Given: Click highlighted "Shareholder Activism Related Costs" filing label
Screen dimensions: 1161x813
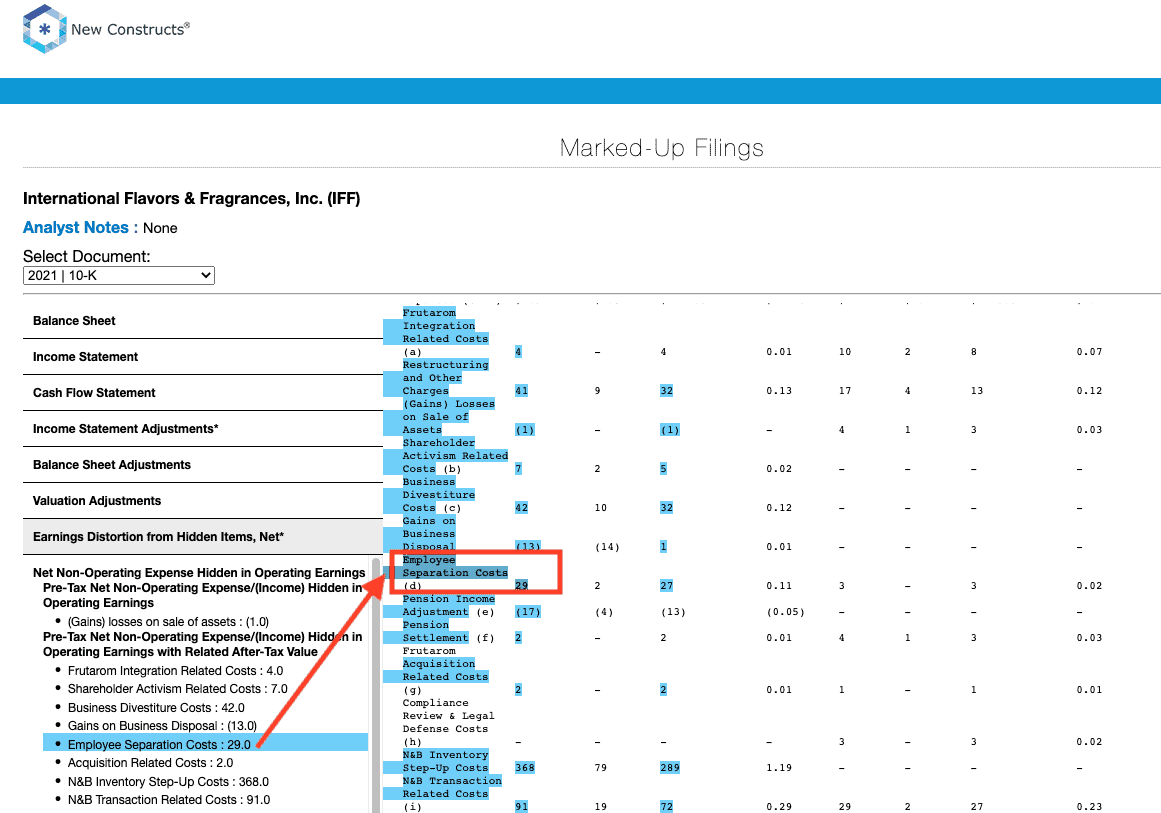Looking at the screenshot, I should (x=455, y=456).
